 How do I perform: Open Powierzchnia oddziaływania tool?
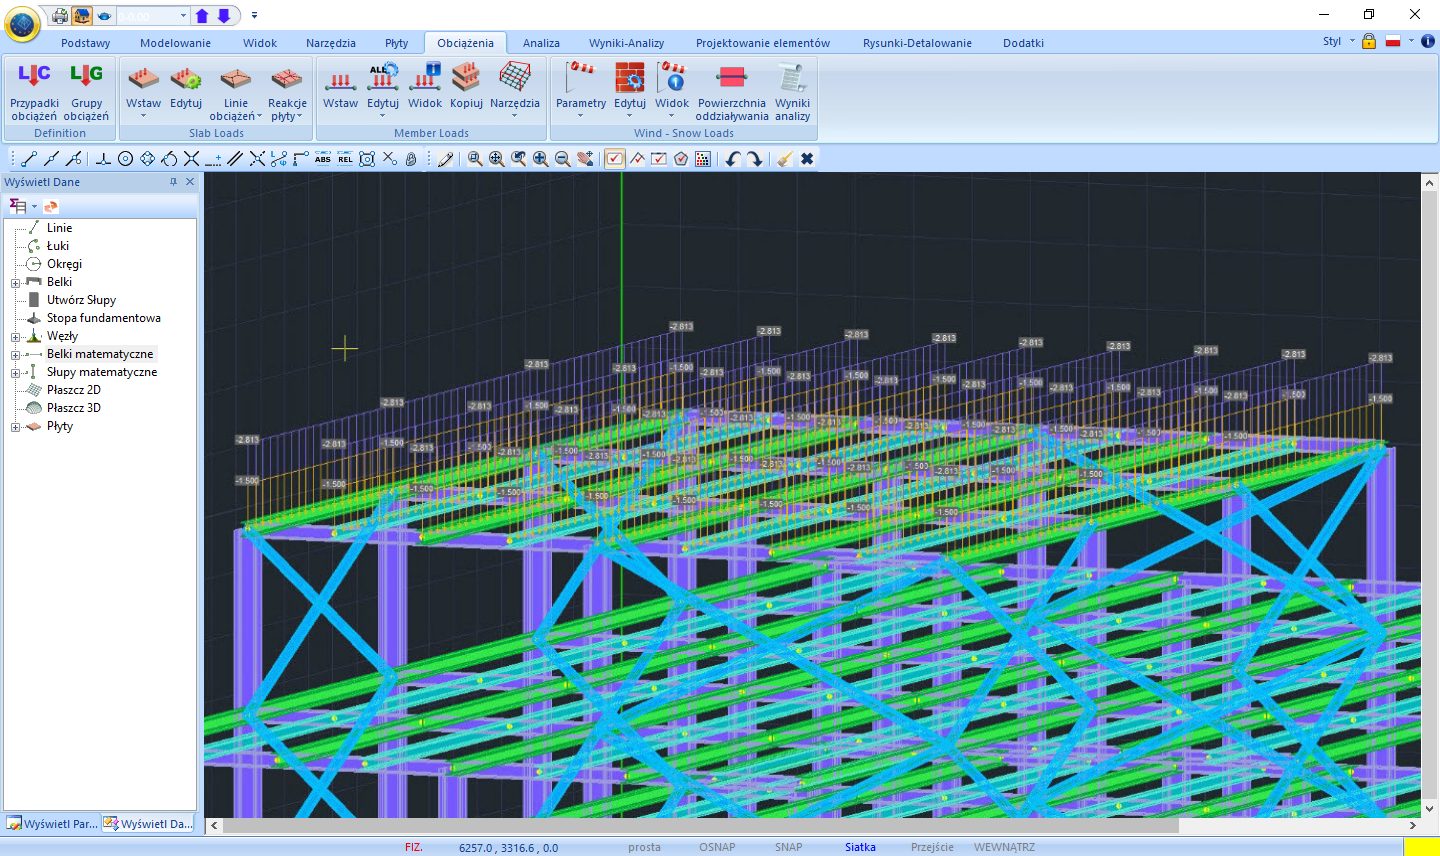point(732,92)
